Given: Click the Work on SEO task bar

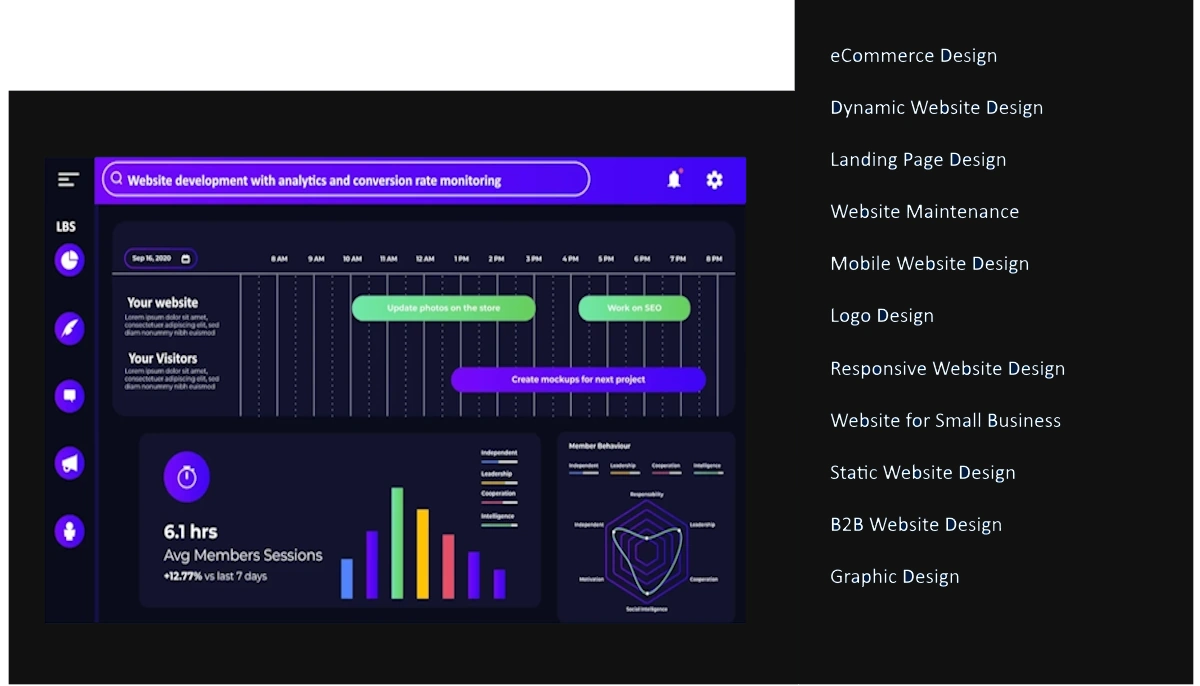Looking at the screenshot, I should [x=634, y=308].
